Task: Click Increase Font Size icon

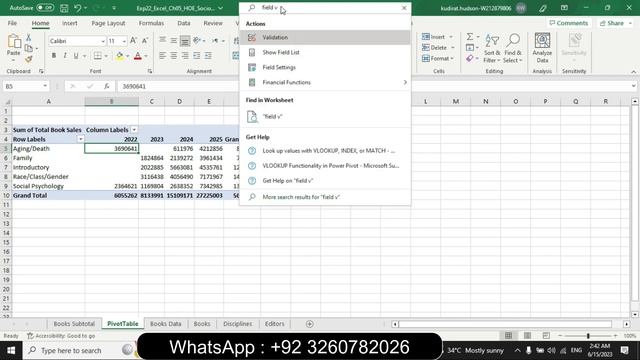Action: (x=133, y=41)
